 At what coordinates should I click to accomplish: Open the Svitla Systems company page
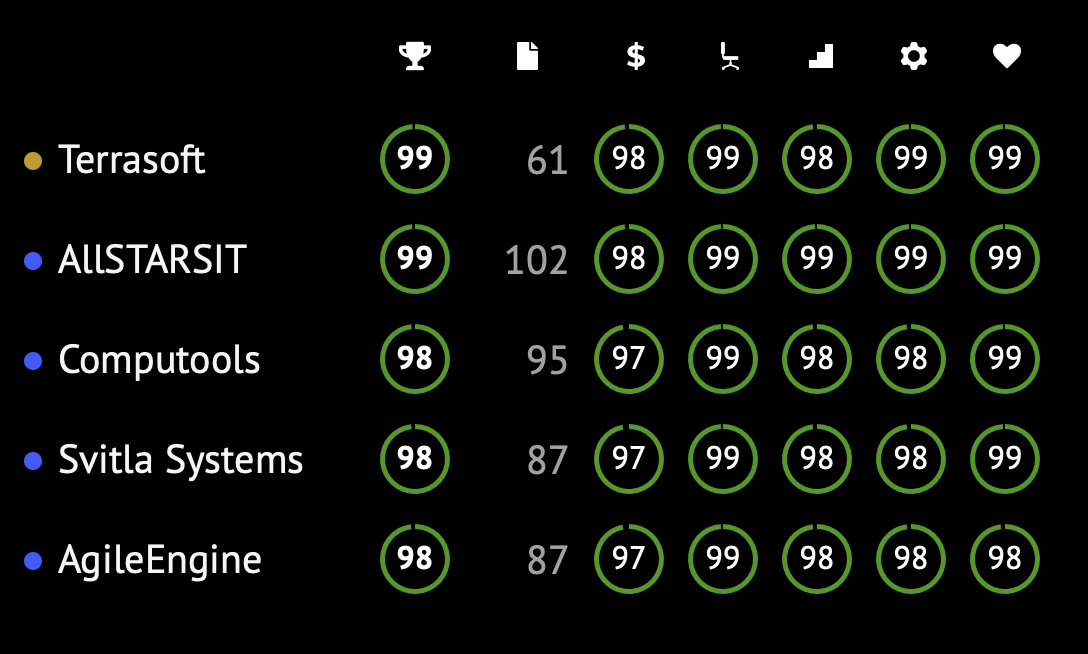pos(180,459)
